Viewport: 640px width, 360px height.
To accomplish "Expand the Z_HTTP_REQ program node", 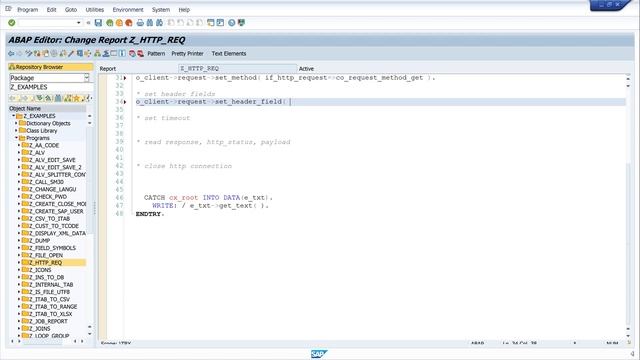I will coord(19,262).
